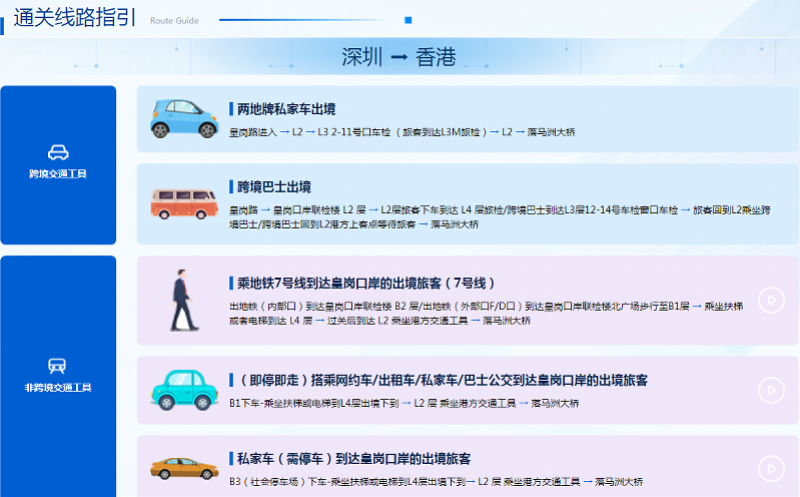Open the 跨境巴士出境 heading
This screenshot has height=497, width=800.
click(x=274, y=187)
